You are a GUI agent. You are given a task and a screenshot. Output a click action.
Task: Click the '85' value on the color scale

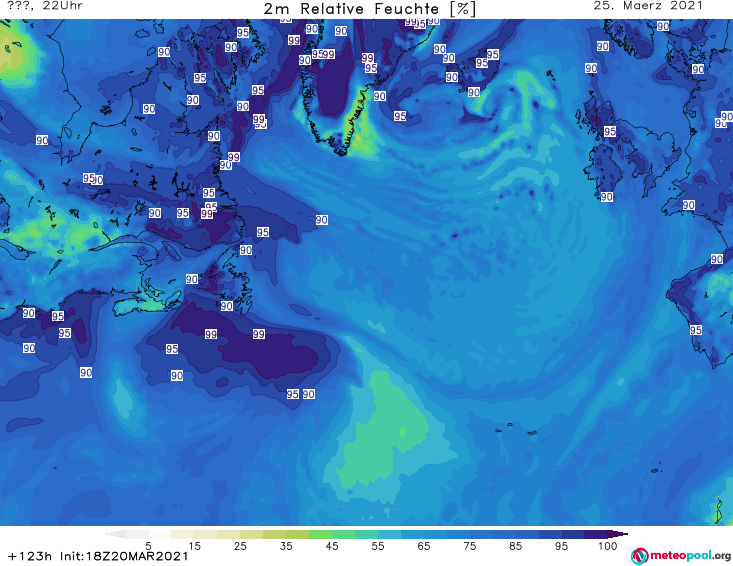[x=516, y=546]
